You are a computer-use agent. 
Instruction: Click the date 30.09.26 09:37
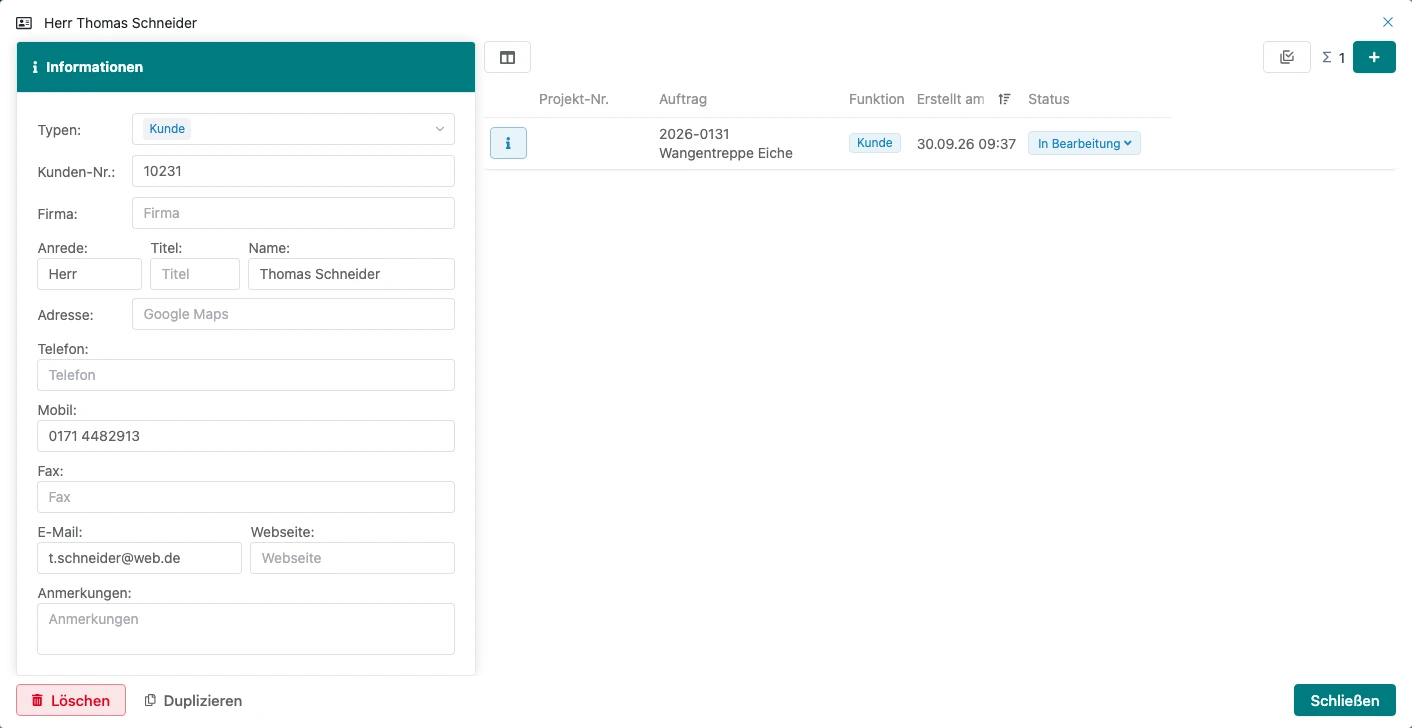966,144
